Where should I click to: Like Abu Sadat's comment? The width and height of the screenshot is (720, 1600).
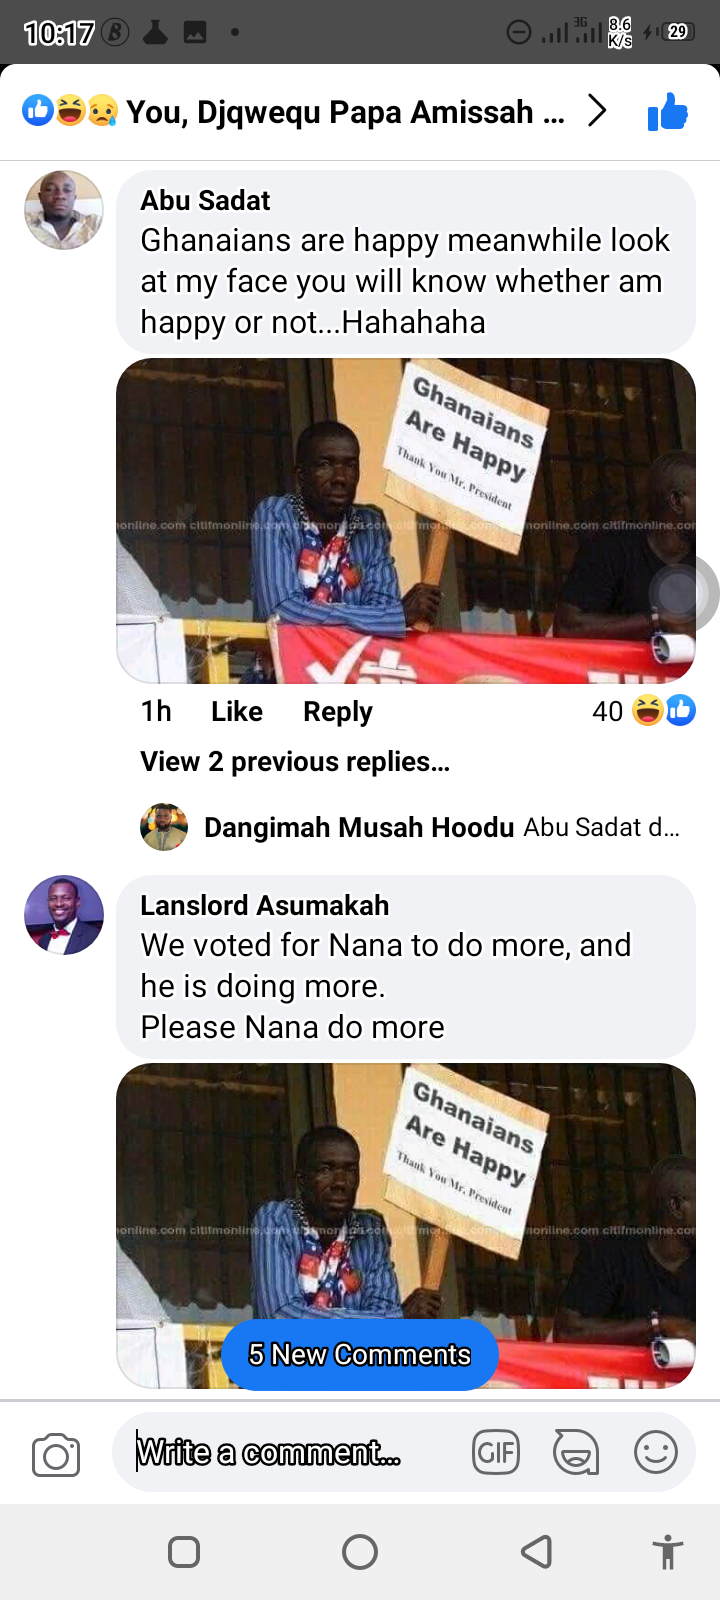click(237, 711)
